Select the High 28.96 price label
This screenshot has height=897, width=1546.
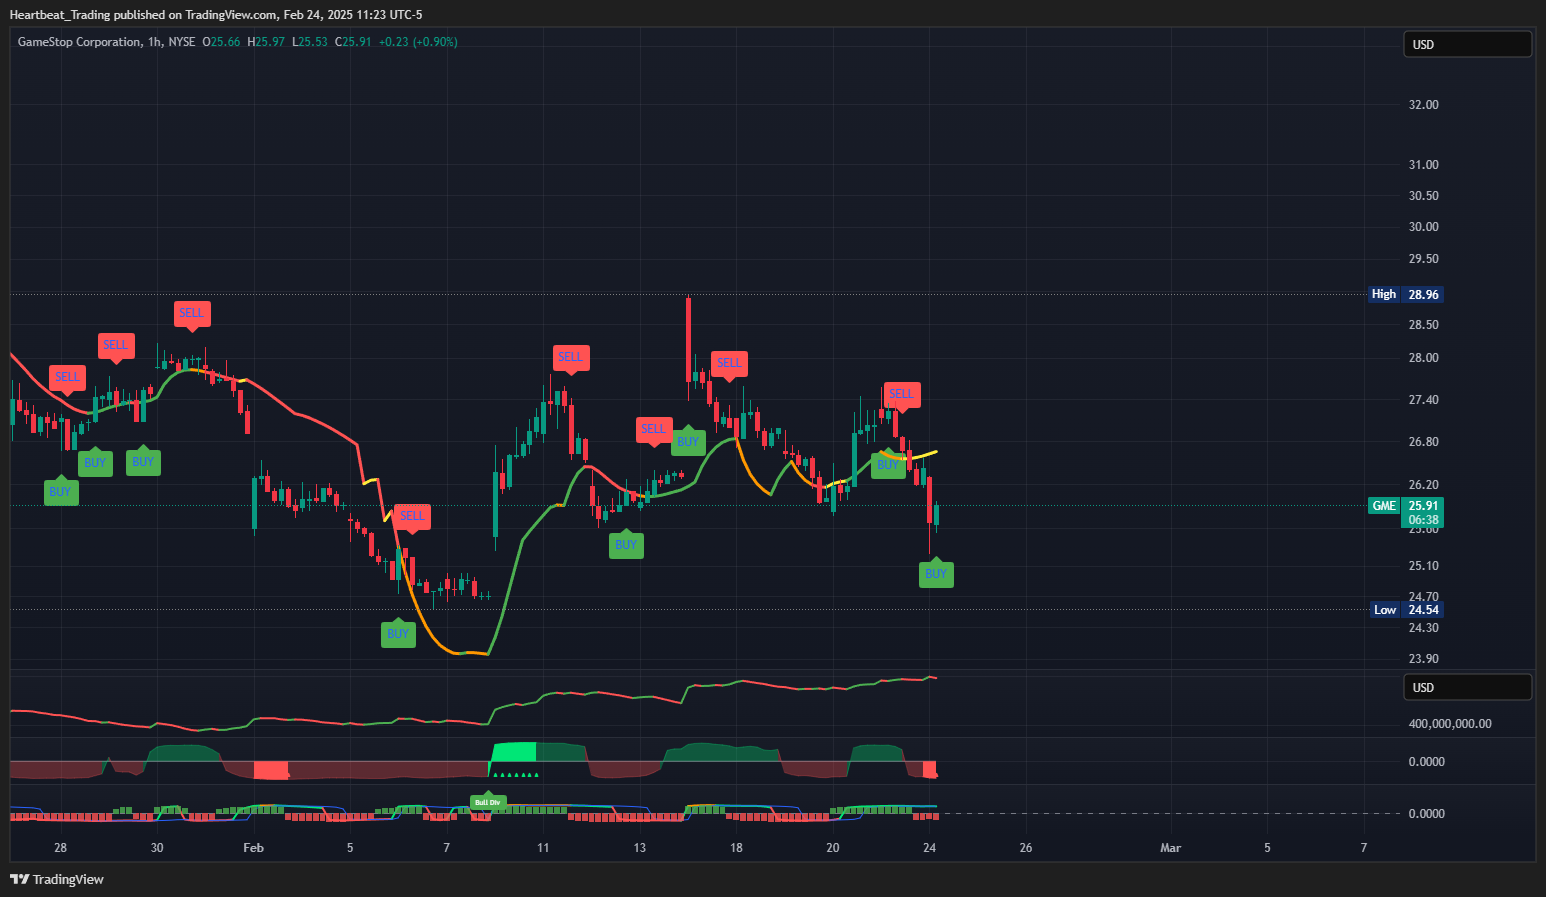(x=1406, y=294)
